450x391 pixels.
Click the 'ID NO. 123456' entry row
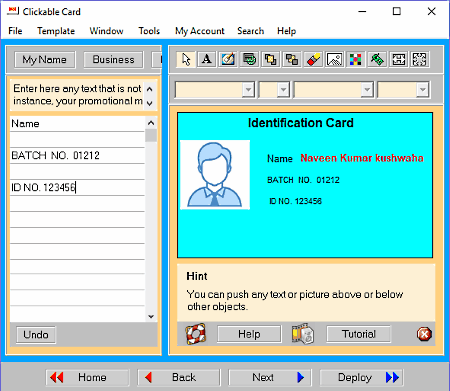[77, 187]
